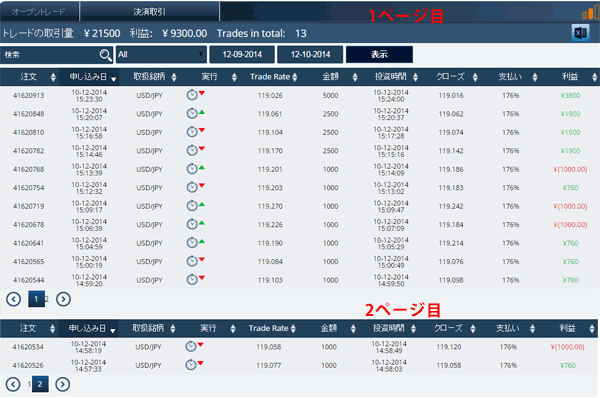Select page 2 in second pager
The height and width of the screenshot is (398, 600).
[x=40, y=384]
